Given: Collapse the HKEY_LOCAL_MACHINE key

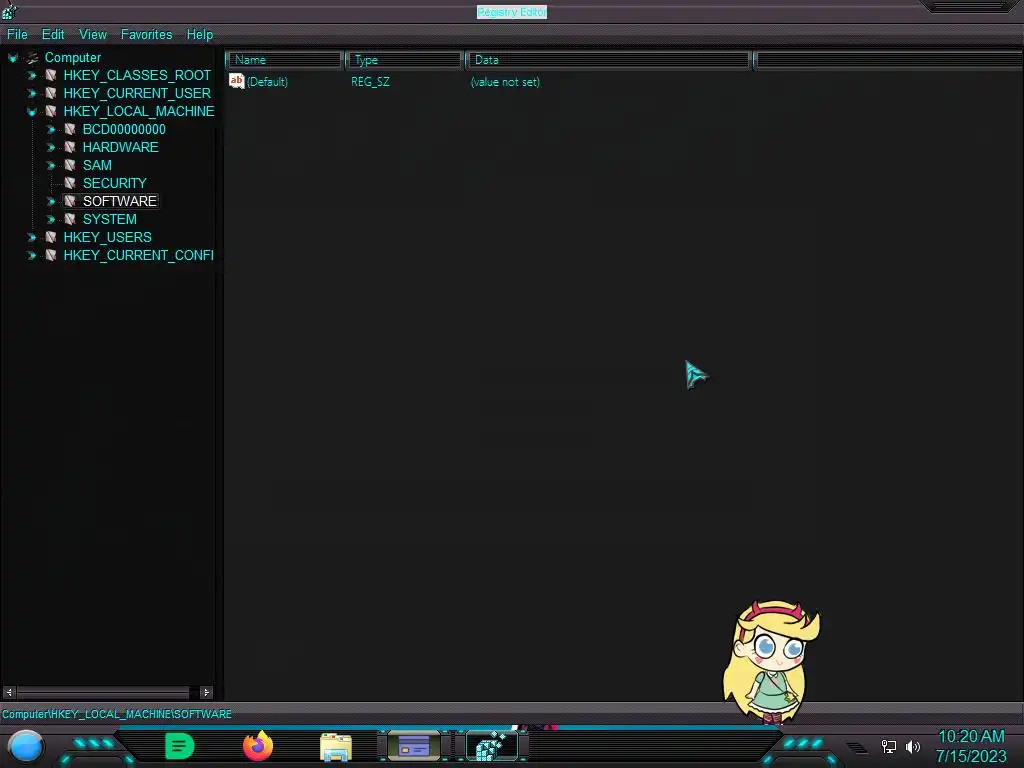Looking at the screenshot, I should [x=31, y=112].
